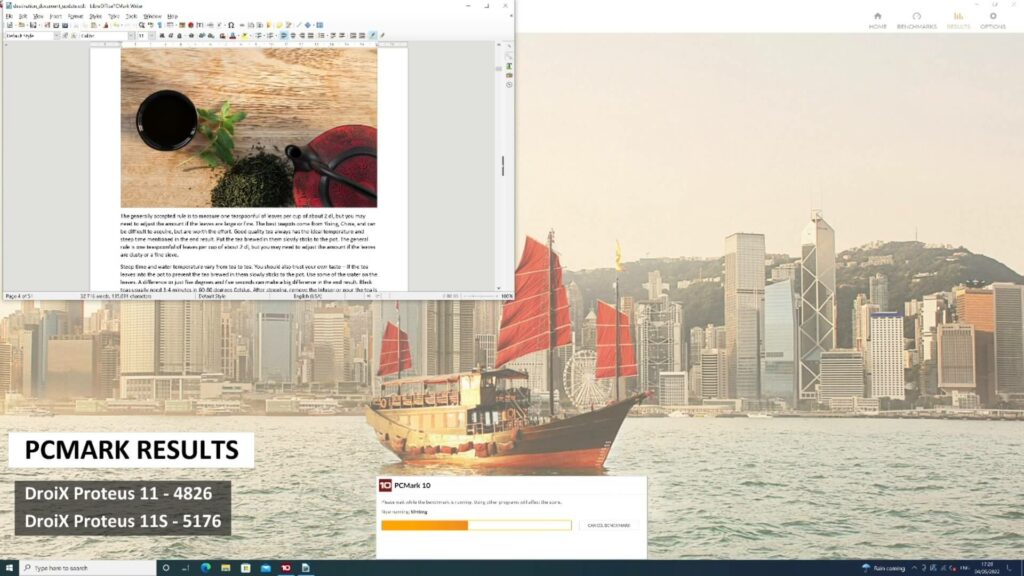Click the PCMark benchmark progress bar
The height and width of the screenshot is (576, 1024).
coord(476,525)
